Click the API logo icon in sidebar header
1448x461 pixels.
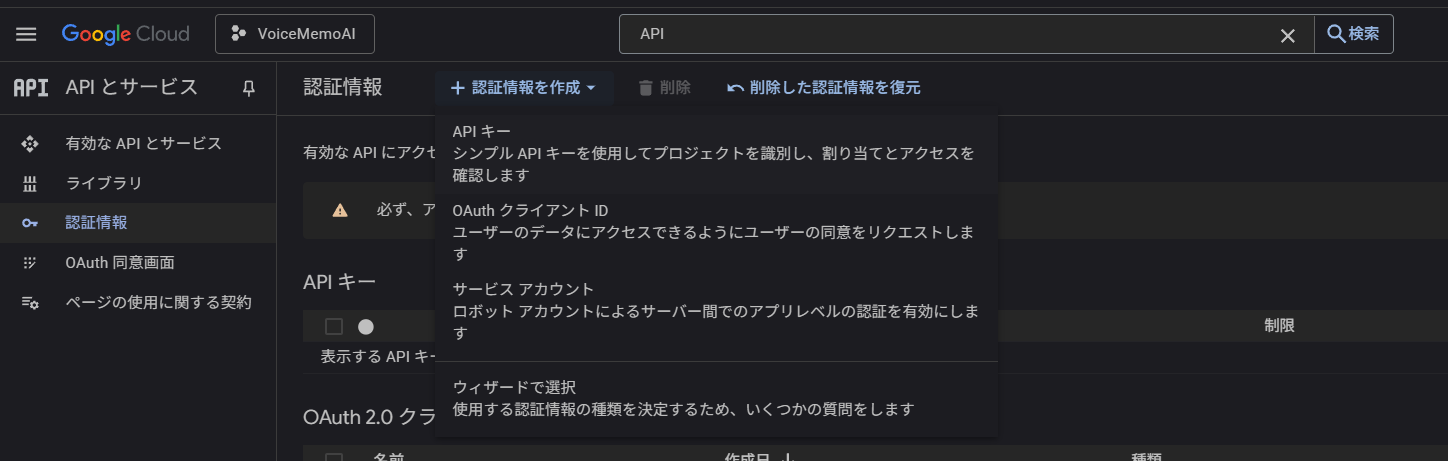coord(31,88)
